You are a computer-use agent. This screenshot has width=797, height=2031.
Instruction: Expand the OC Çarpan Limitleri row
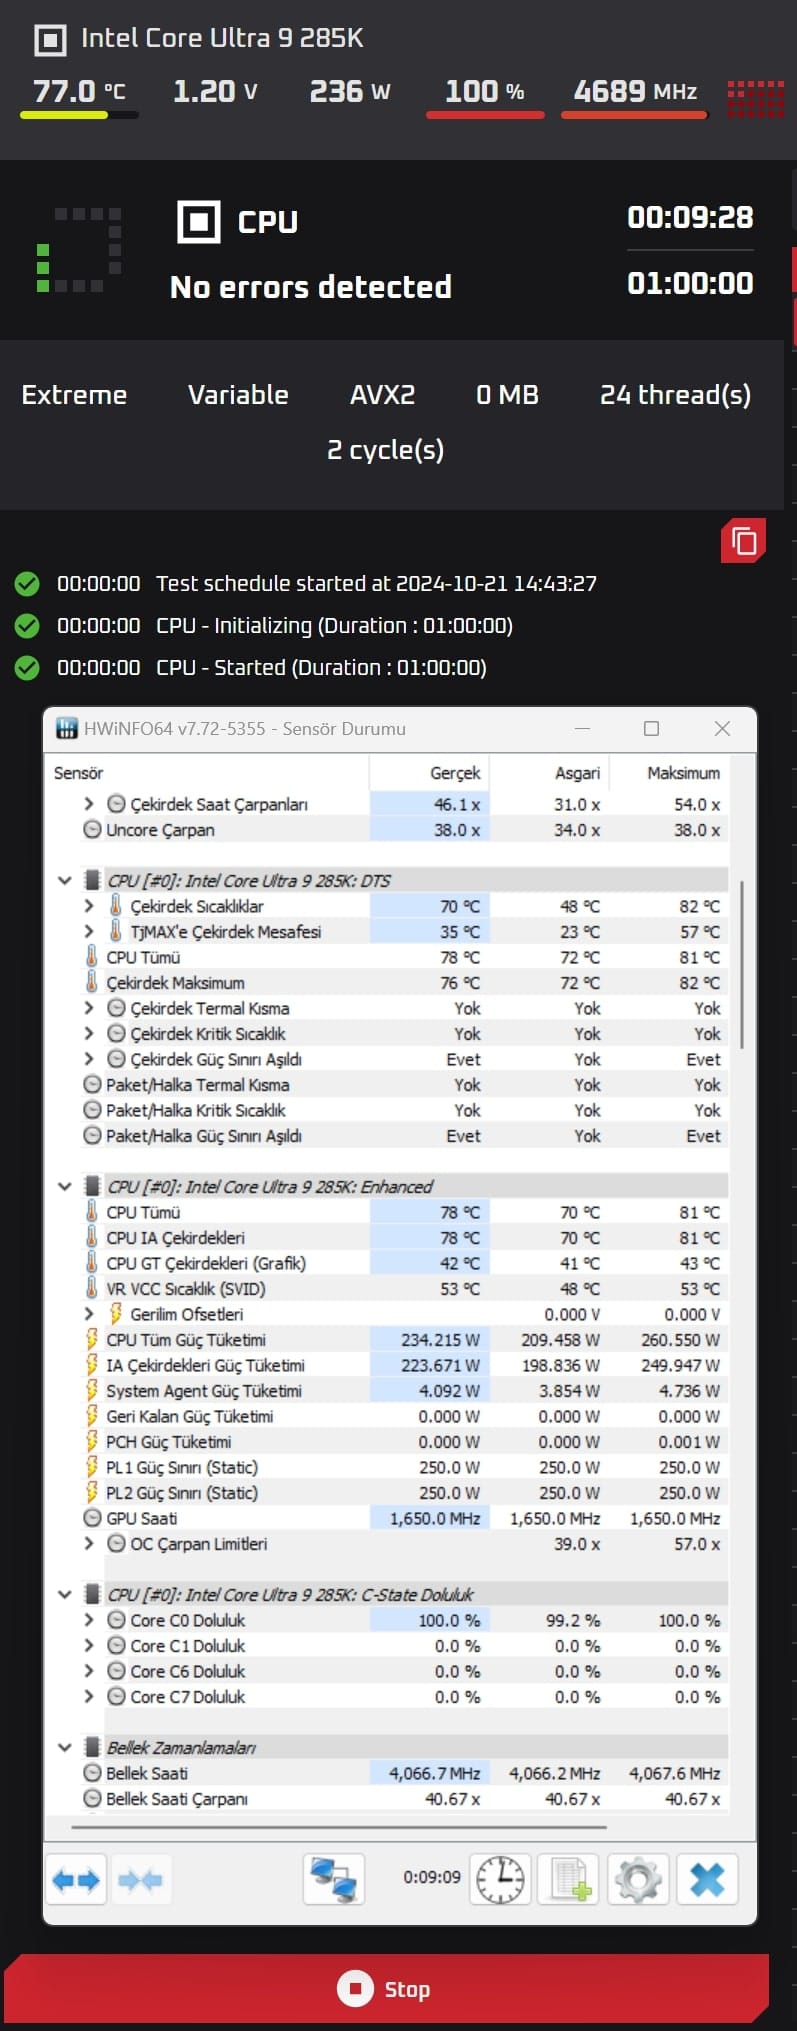(x=89, y=1544)
